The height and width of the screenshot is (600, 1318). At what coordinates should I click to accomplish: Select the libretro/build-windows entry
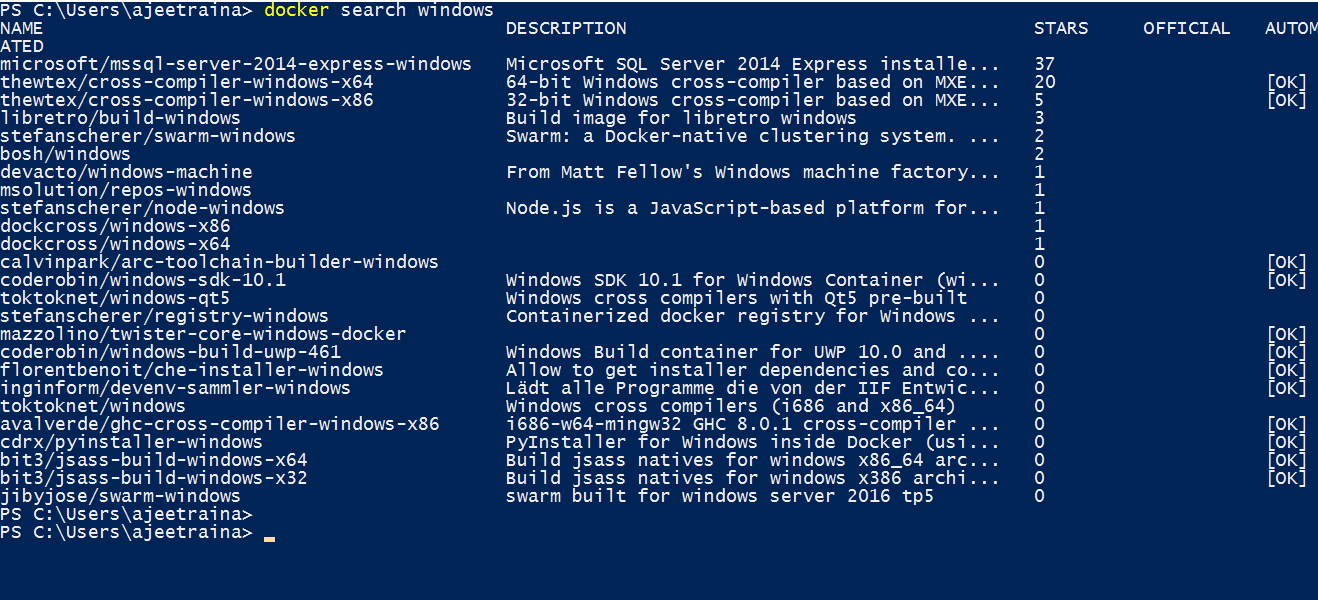pos(120,118)
